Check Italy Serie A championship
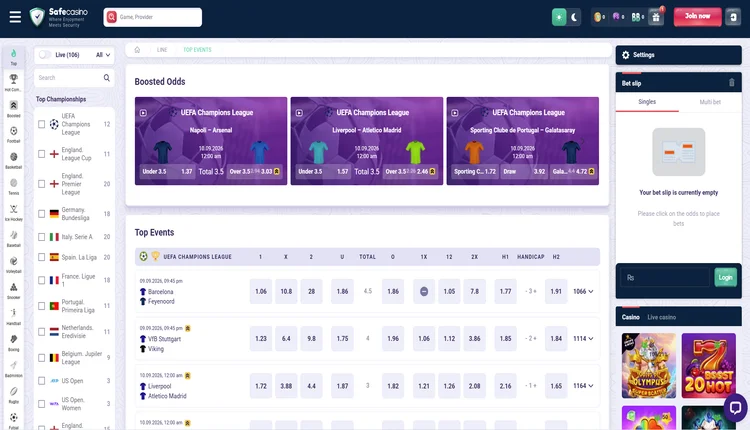Screen dimensions: 750x430 point(42,237)
